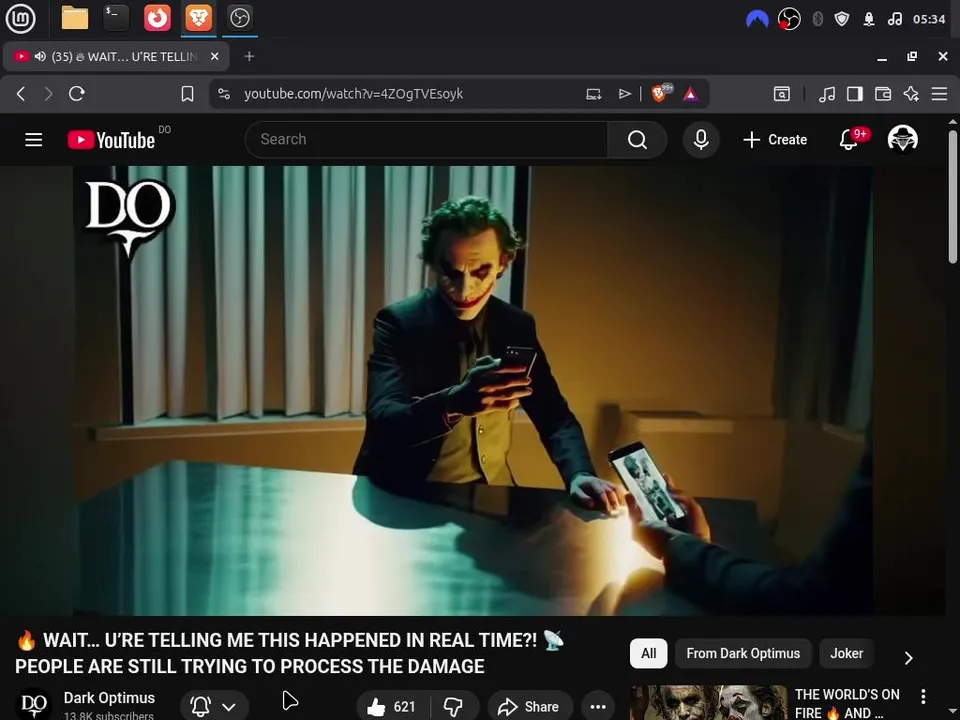Open the music note sound applet

click(x=894, y=19)
